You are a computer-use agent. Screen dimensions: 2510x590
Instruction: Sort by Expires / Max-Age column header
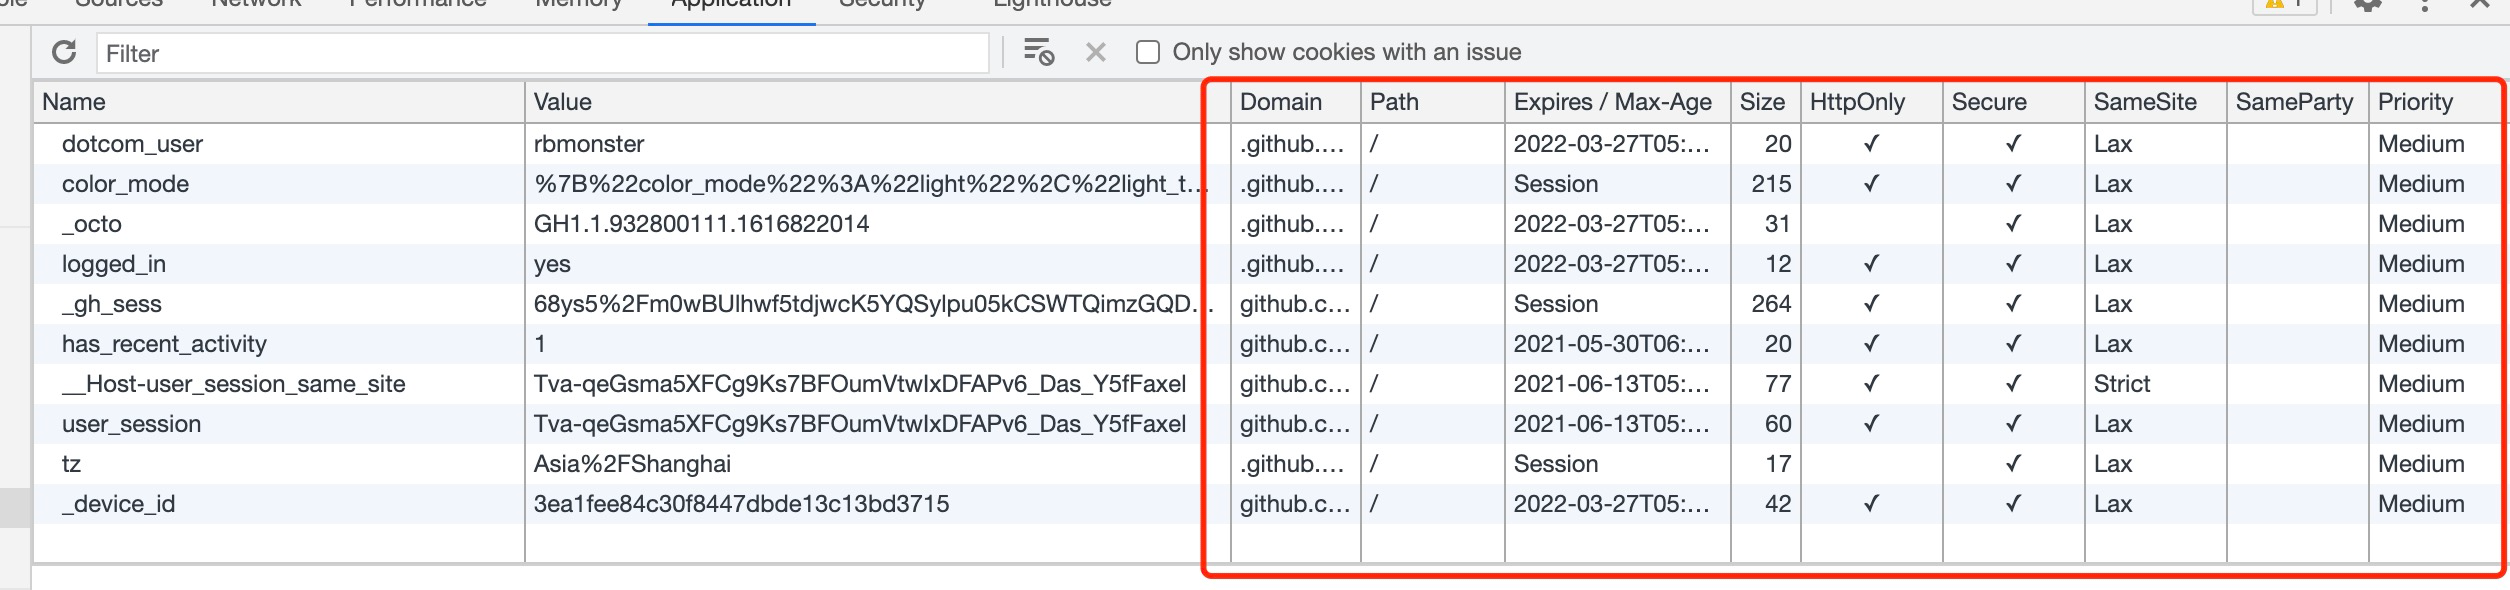(x=1617, y=102)
